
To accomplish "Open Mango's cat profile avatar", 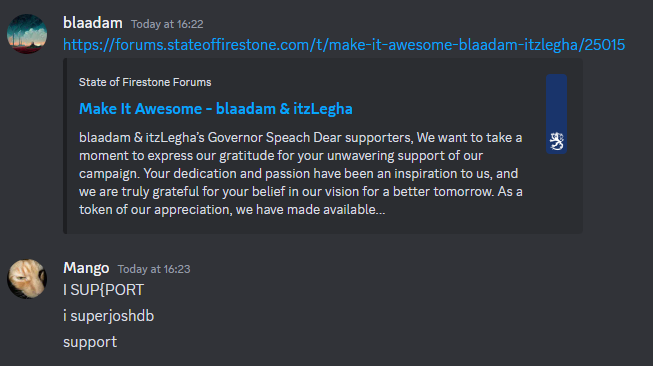I will point(27,279).
